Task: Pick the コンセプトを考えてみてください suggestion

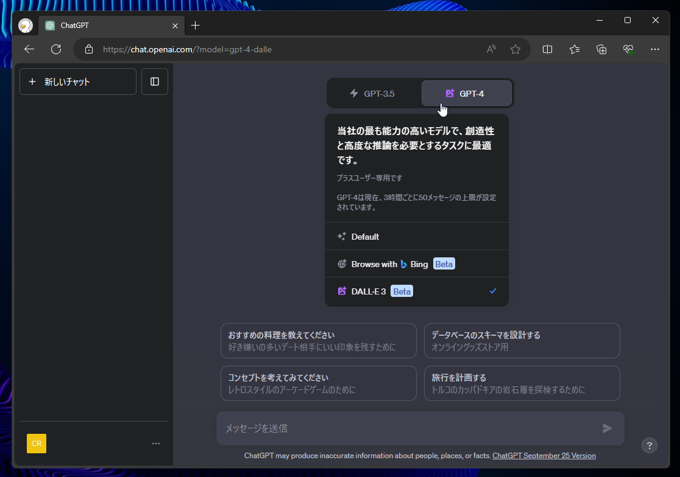Action: [x=318, y=383]
